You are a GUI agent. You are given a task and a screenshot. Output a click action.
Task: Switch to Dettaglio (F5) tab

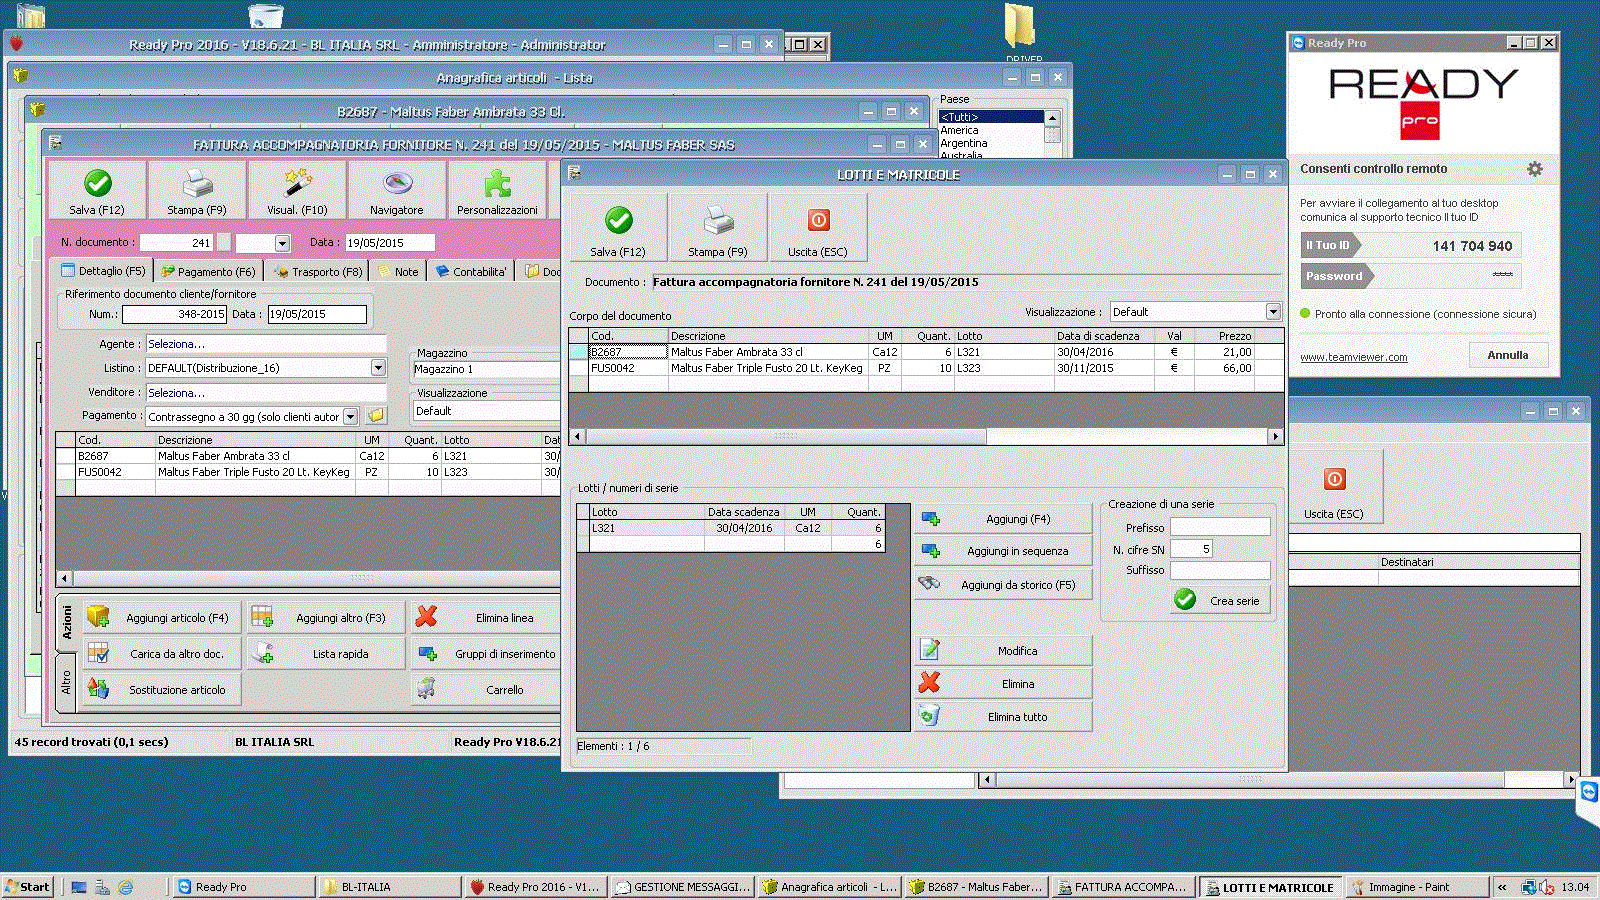point(103,271)
